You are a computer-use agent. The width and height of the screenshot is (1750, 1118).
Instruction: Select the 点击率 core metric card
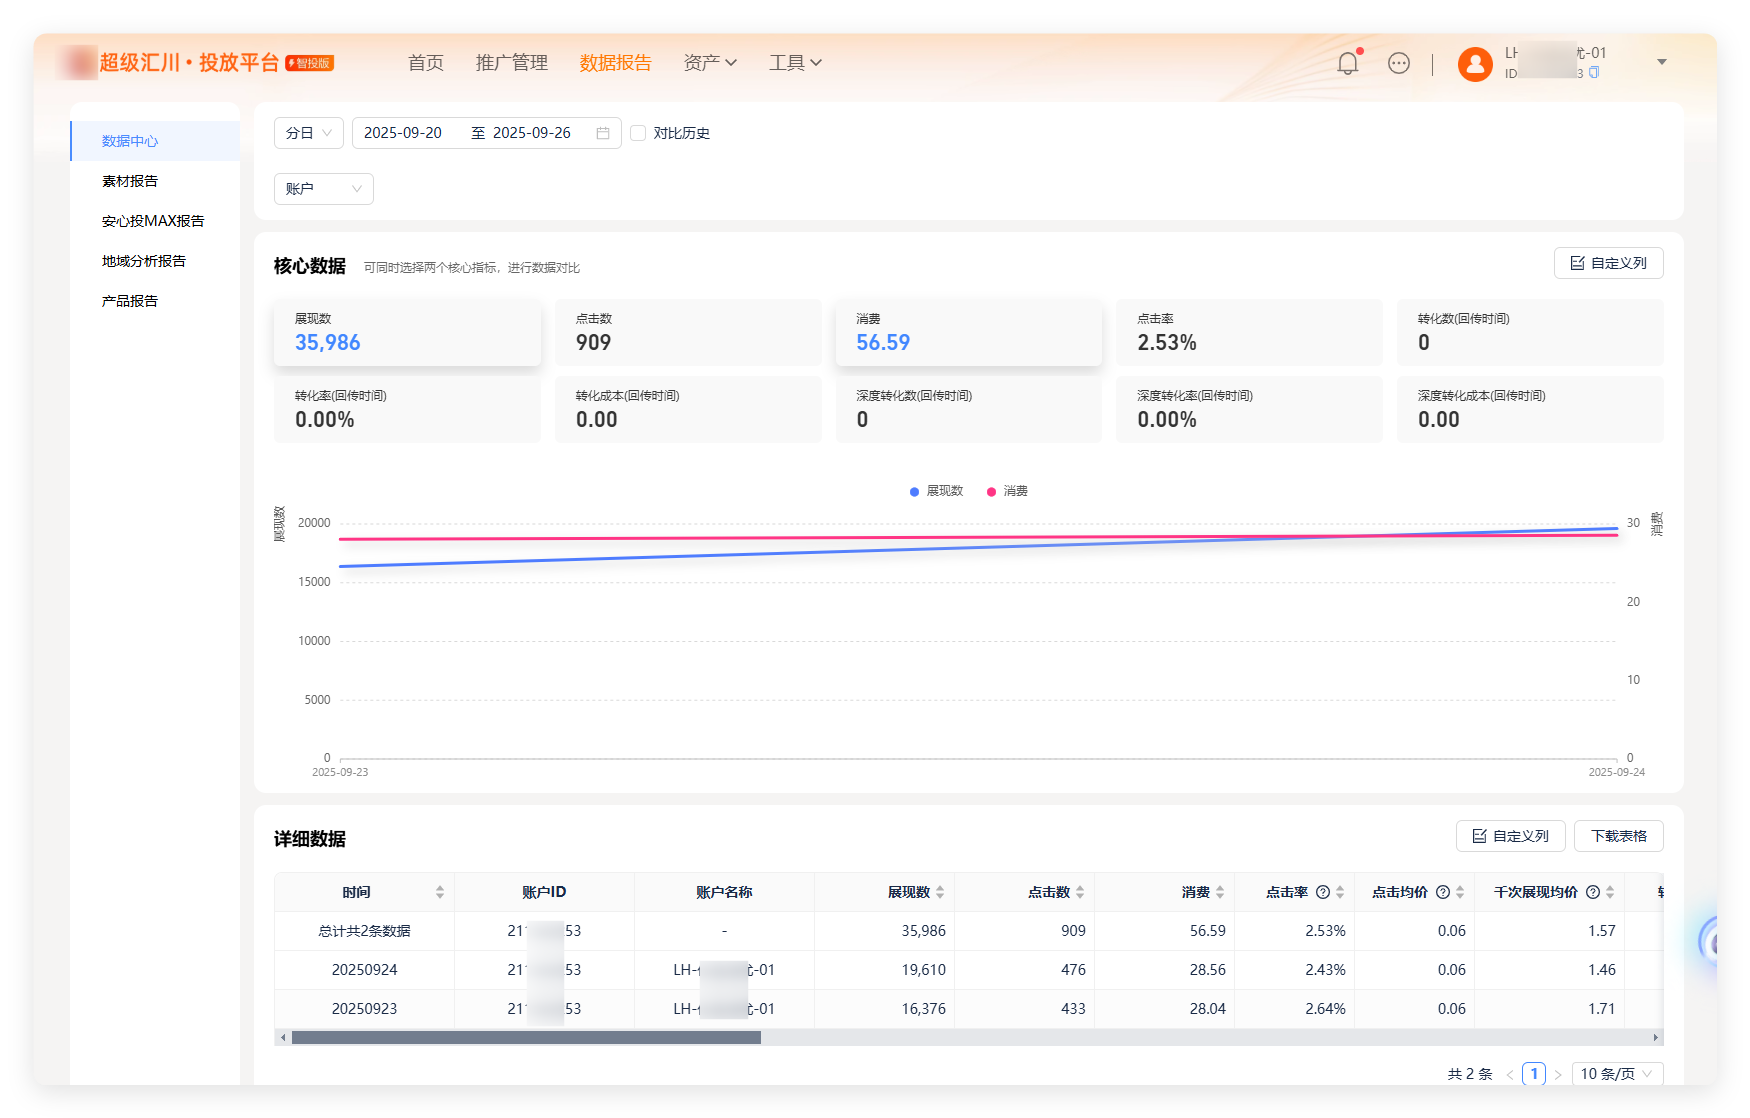(1249, 332)
